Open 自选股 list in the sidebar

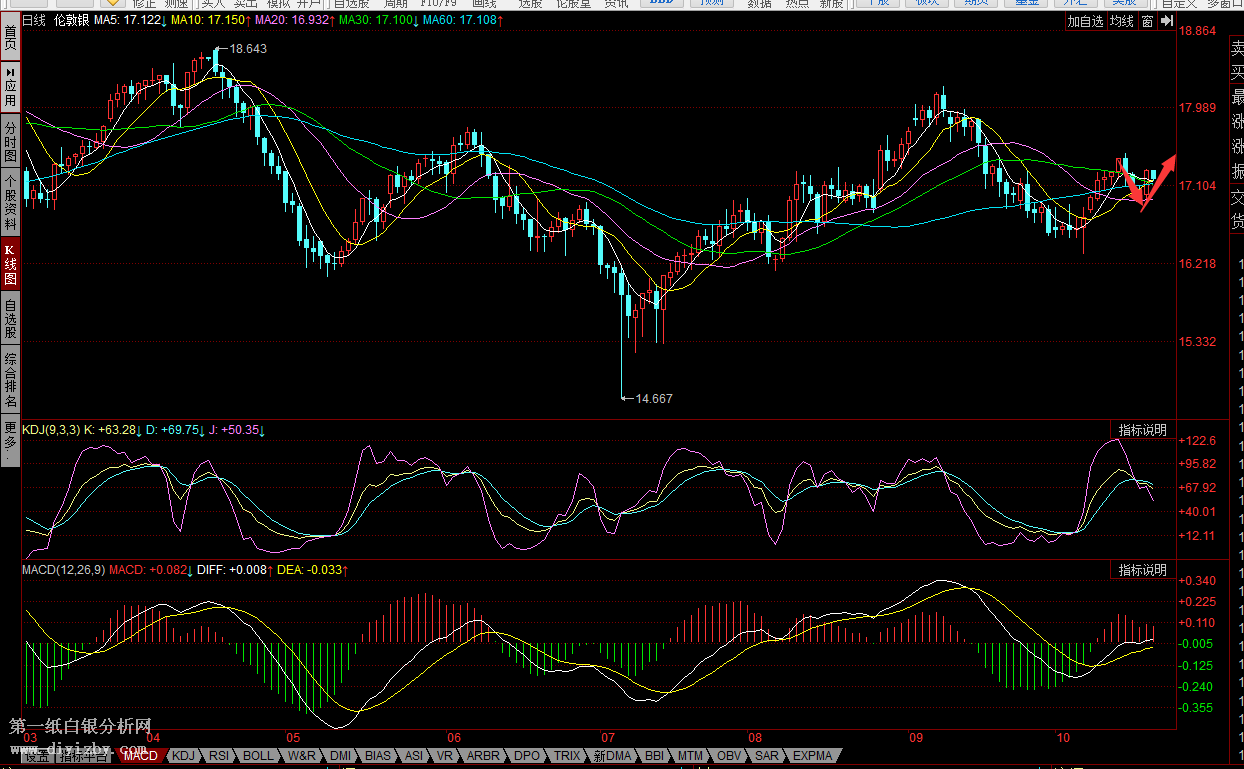10,319
